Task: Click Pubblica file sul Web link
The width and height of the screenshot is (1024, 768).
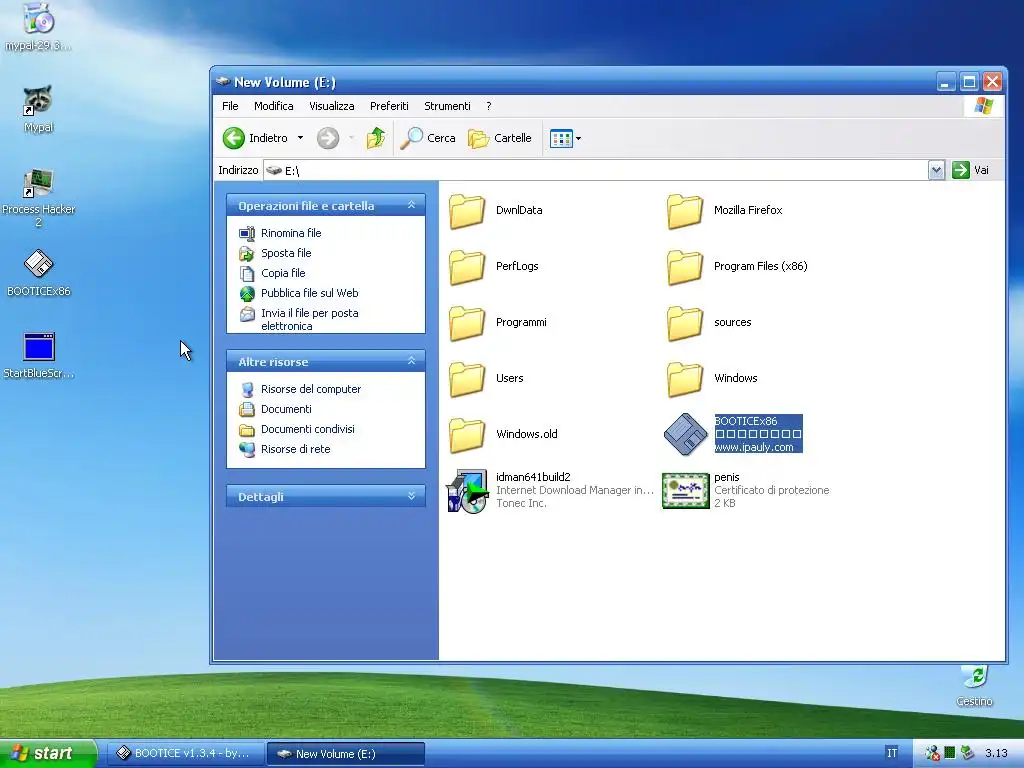Action: click(310, 293)
